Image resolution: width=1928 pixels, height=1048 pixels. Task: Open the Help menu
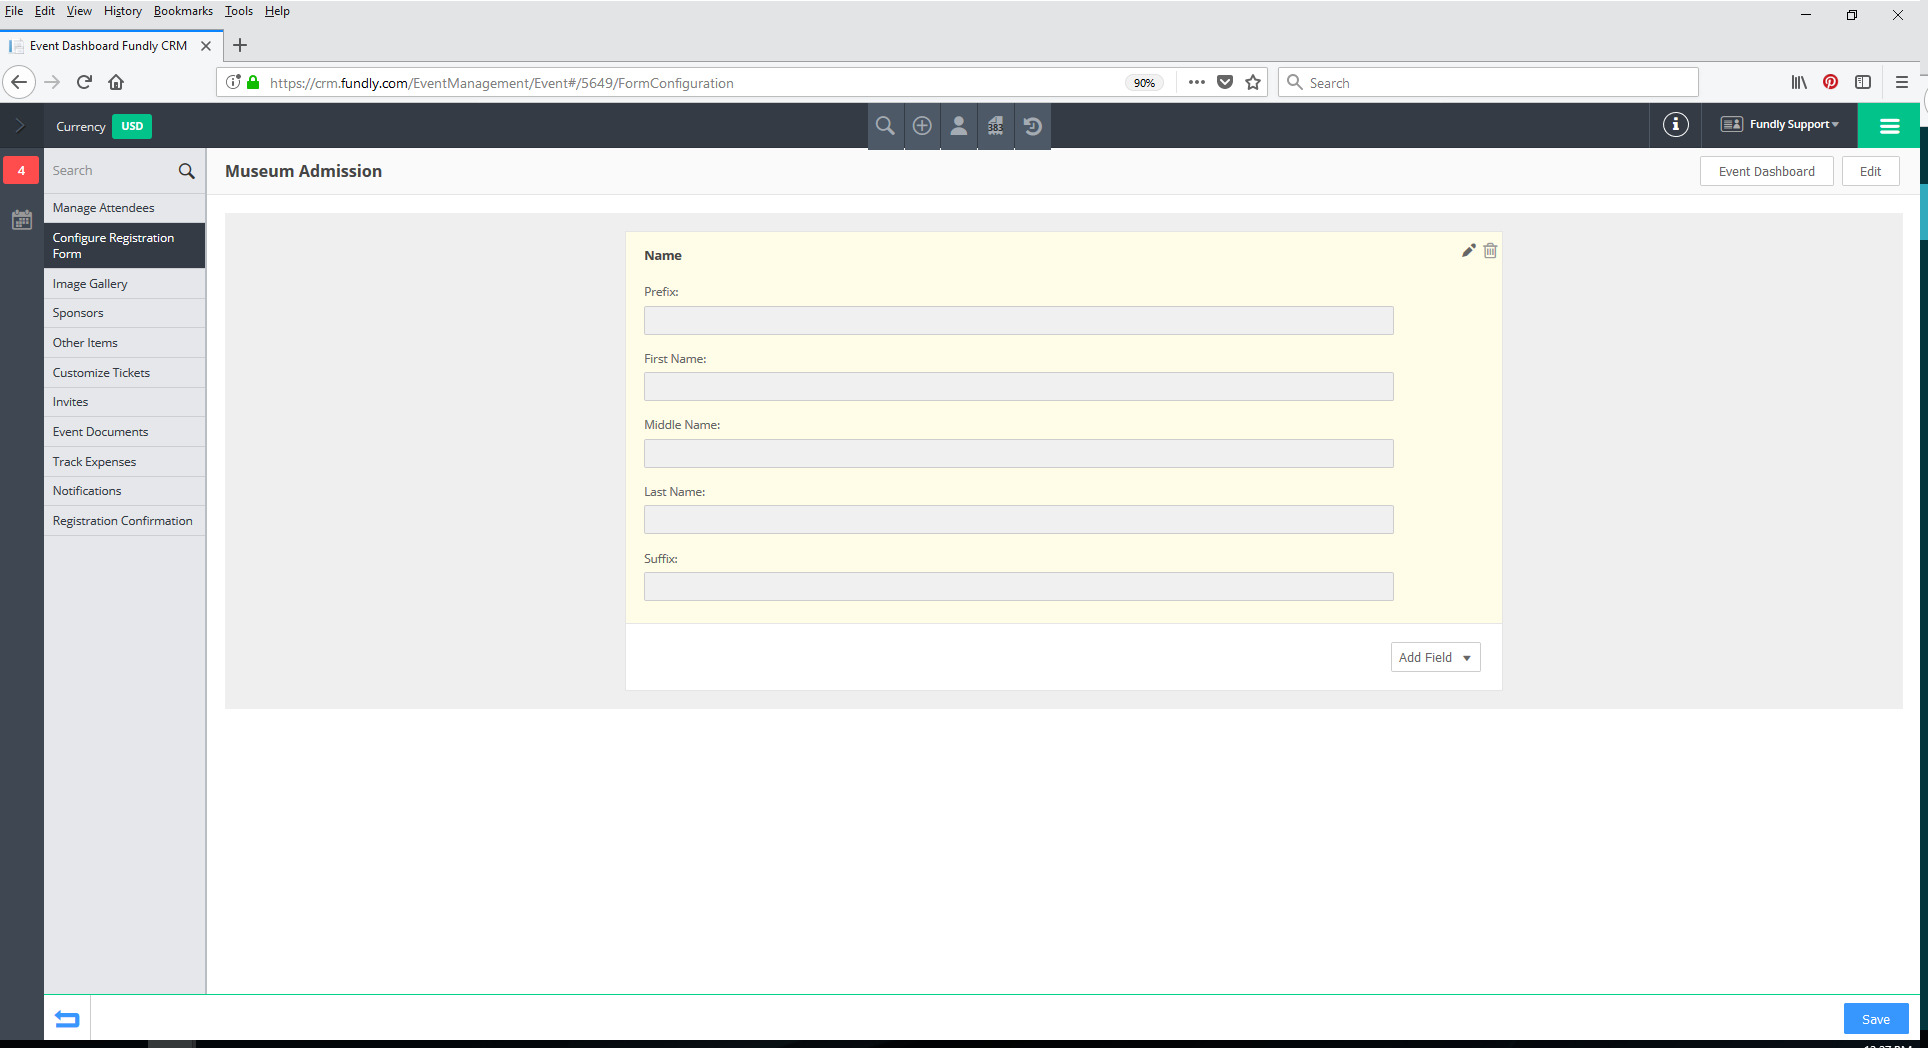point(277,11)
